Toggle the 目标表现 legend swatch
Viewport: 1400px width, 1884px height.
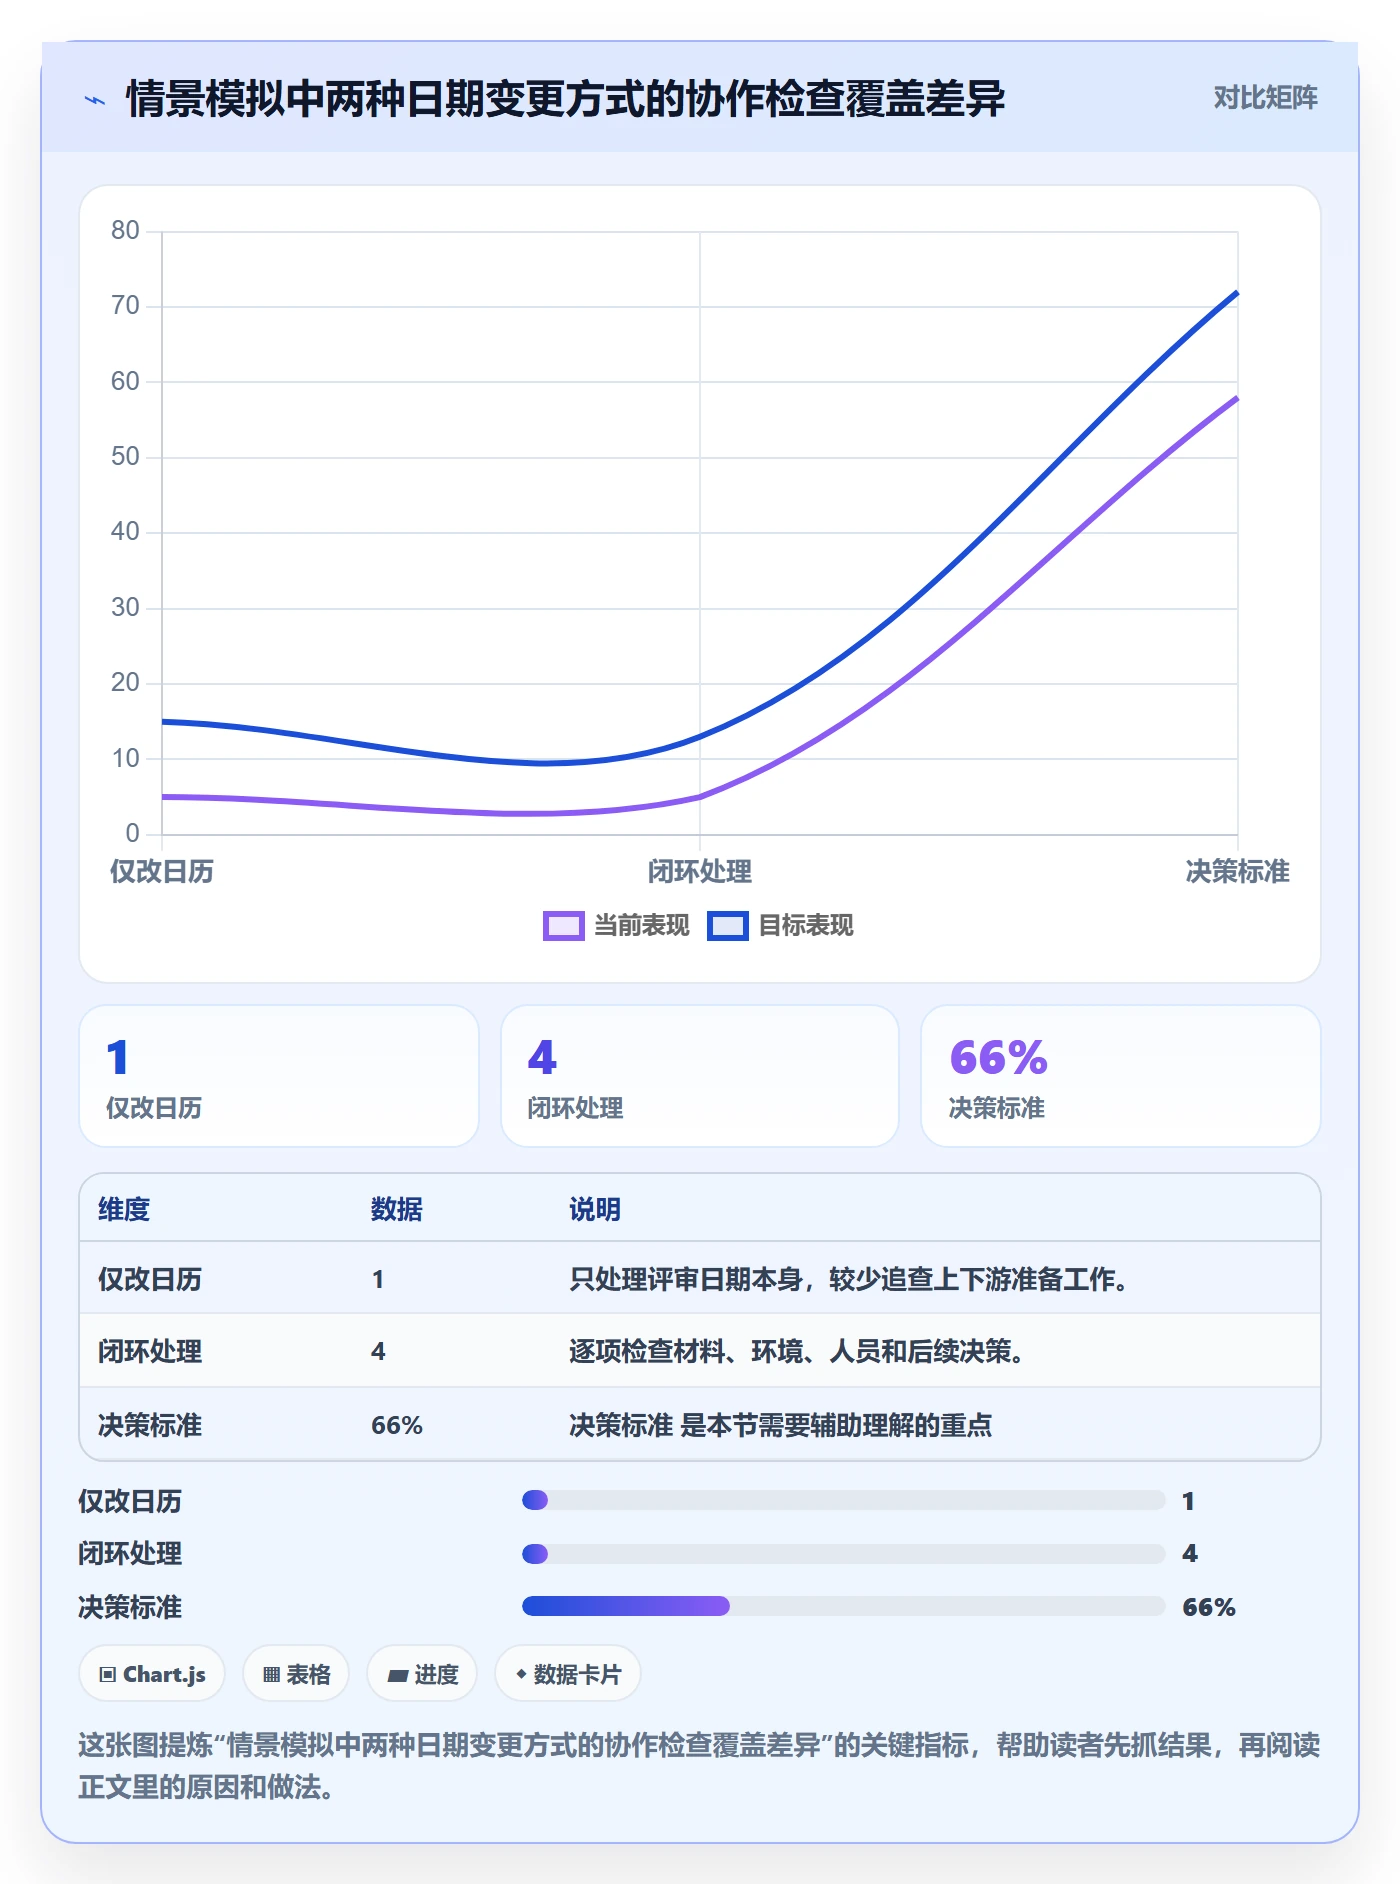727,926
